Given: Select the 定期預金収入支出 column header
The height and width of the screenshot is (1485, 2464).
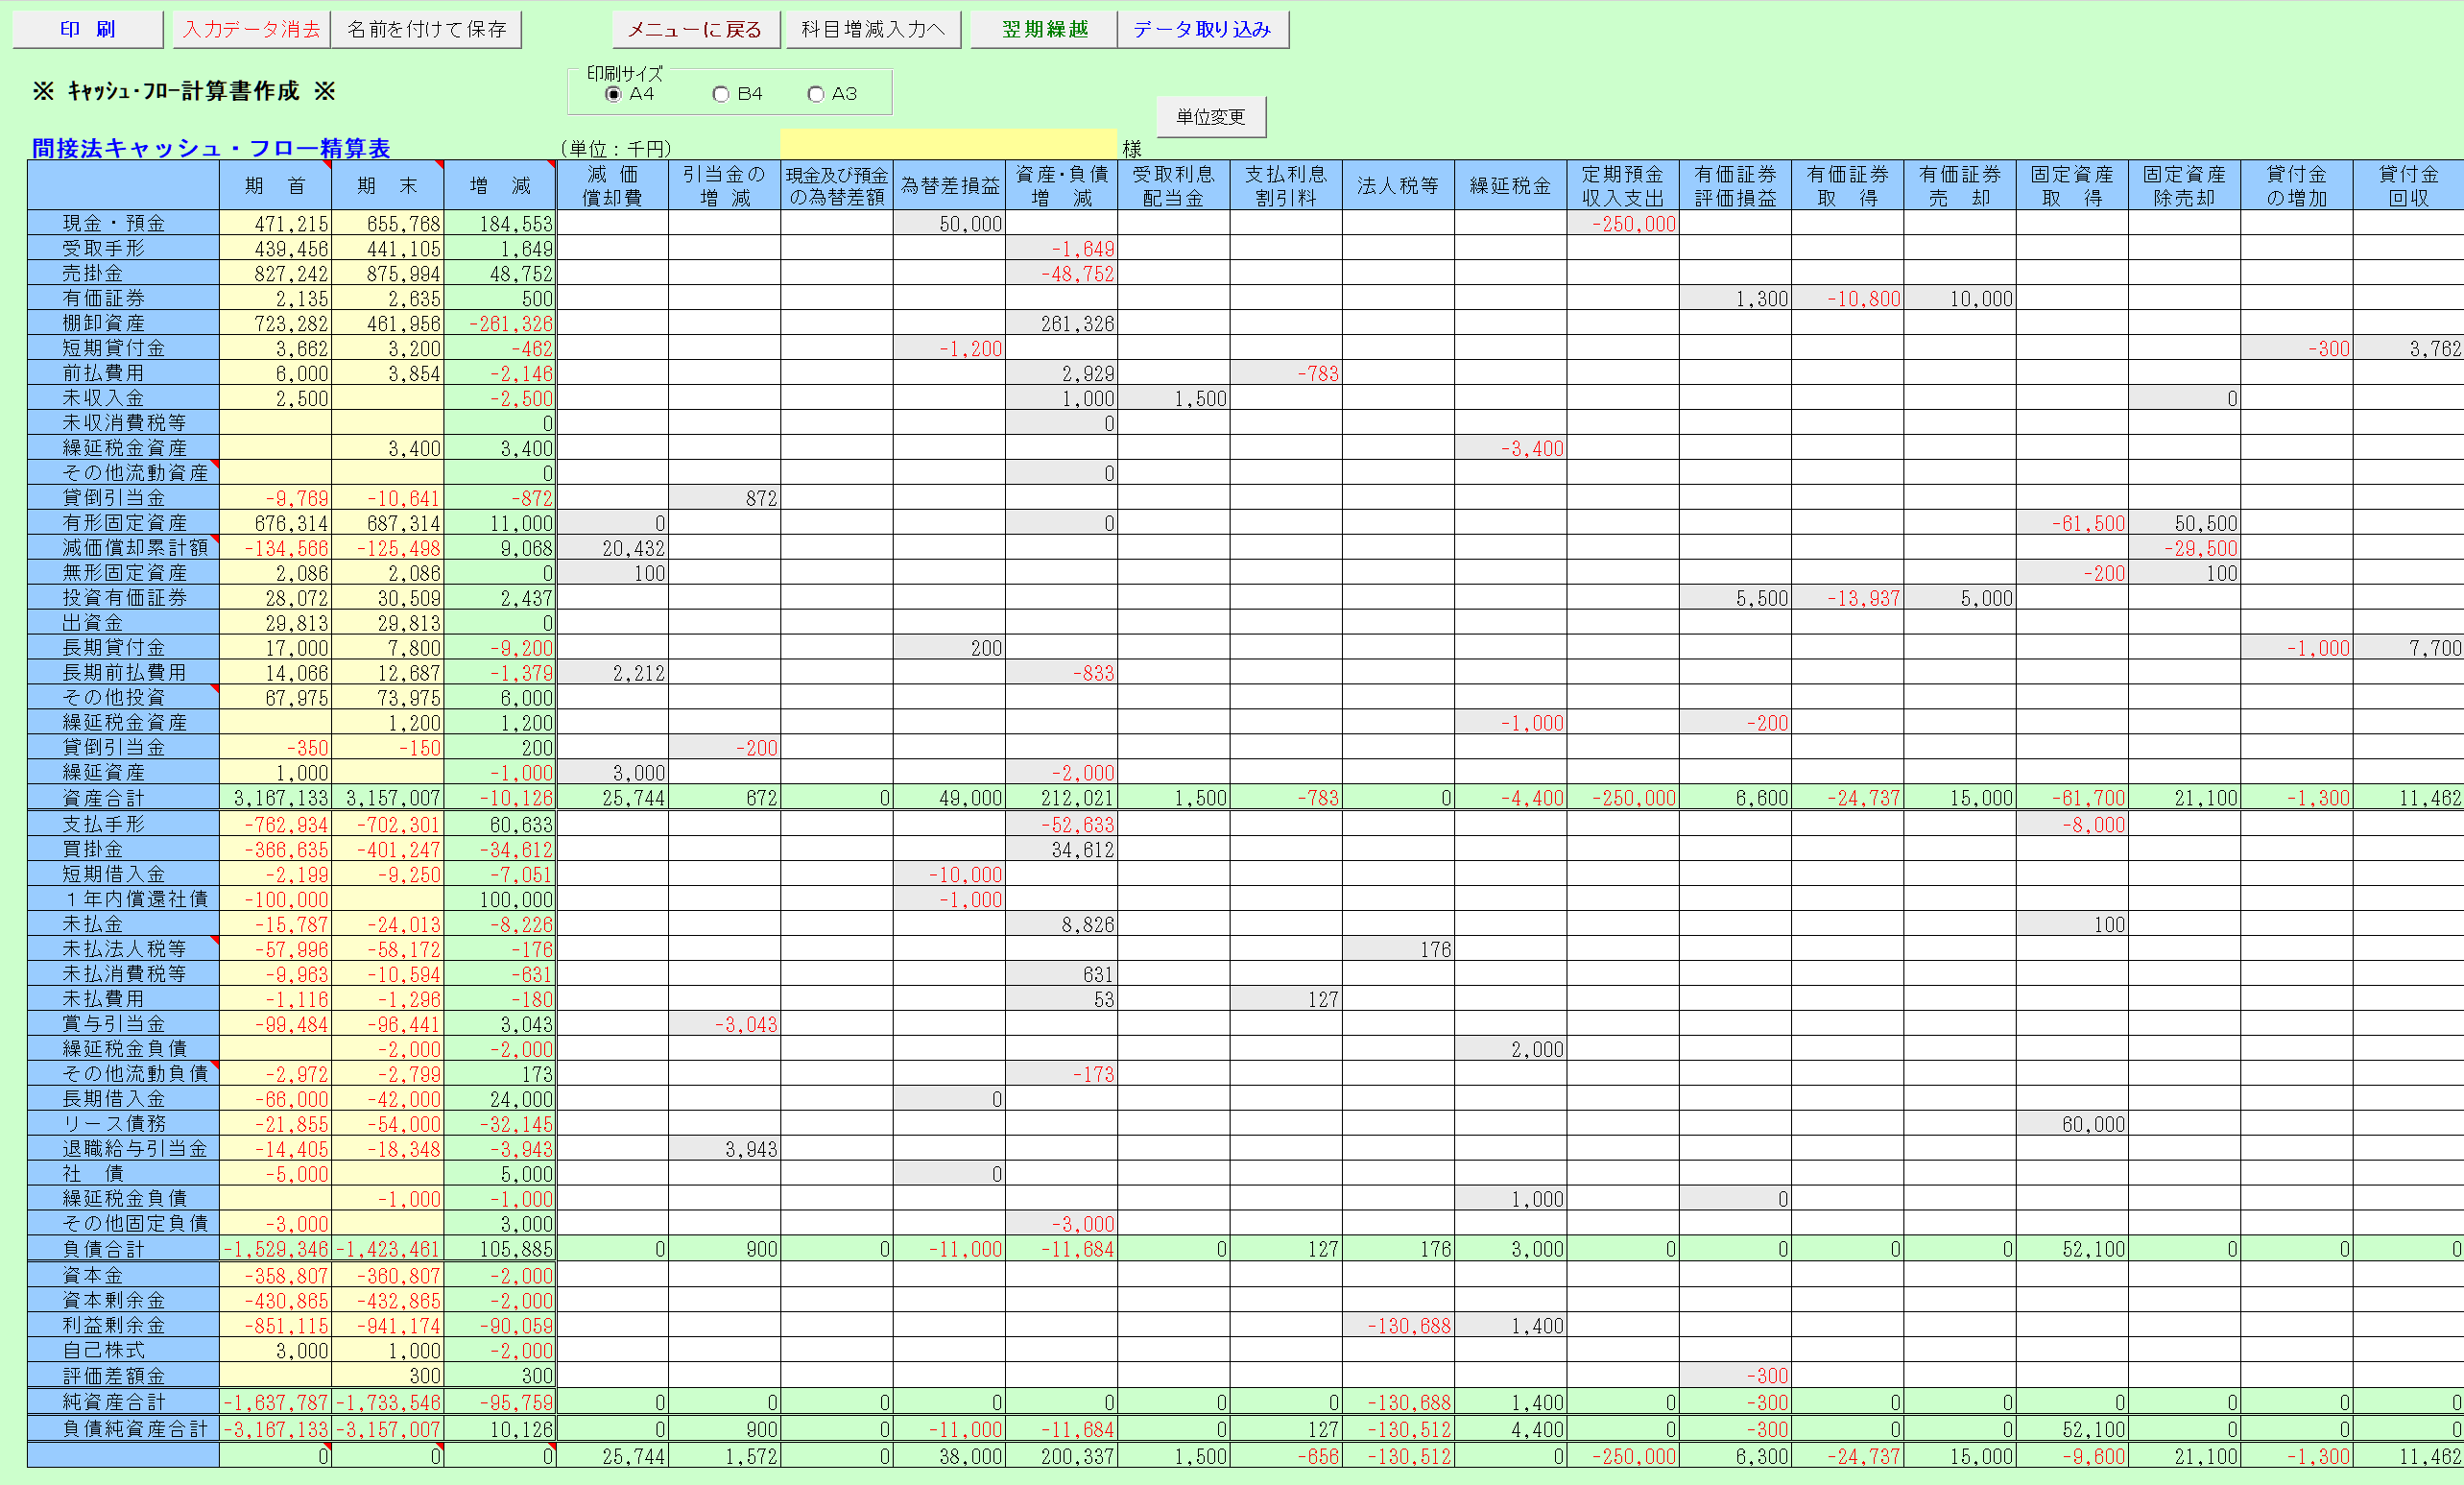Looking at the screenshot, I should click(x=1622, y=186).
